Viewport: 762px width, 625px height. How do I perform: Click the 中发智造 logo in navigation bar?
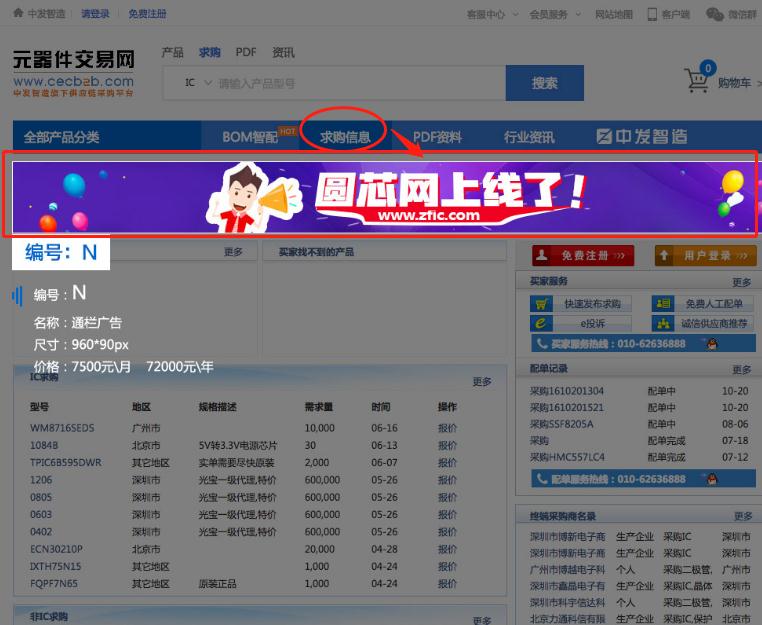point(641,137)
